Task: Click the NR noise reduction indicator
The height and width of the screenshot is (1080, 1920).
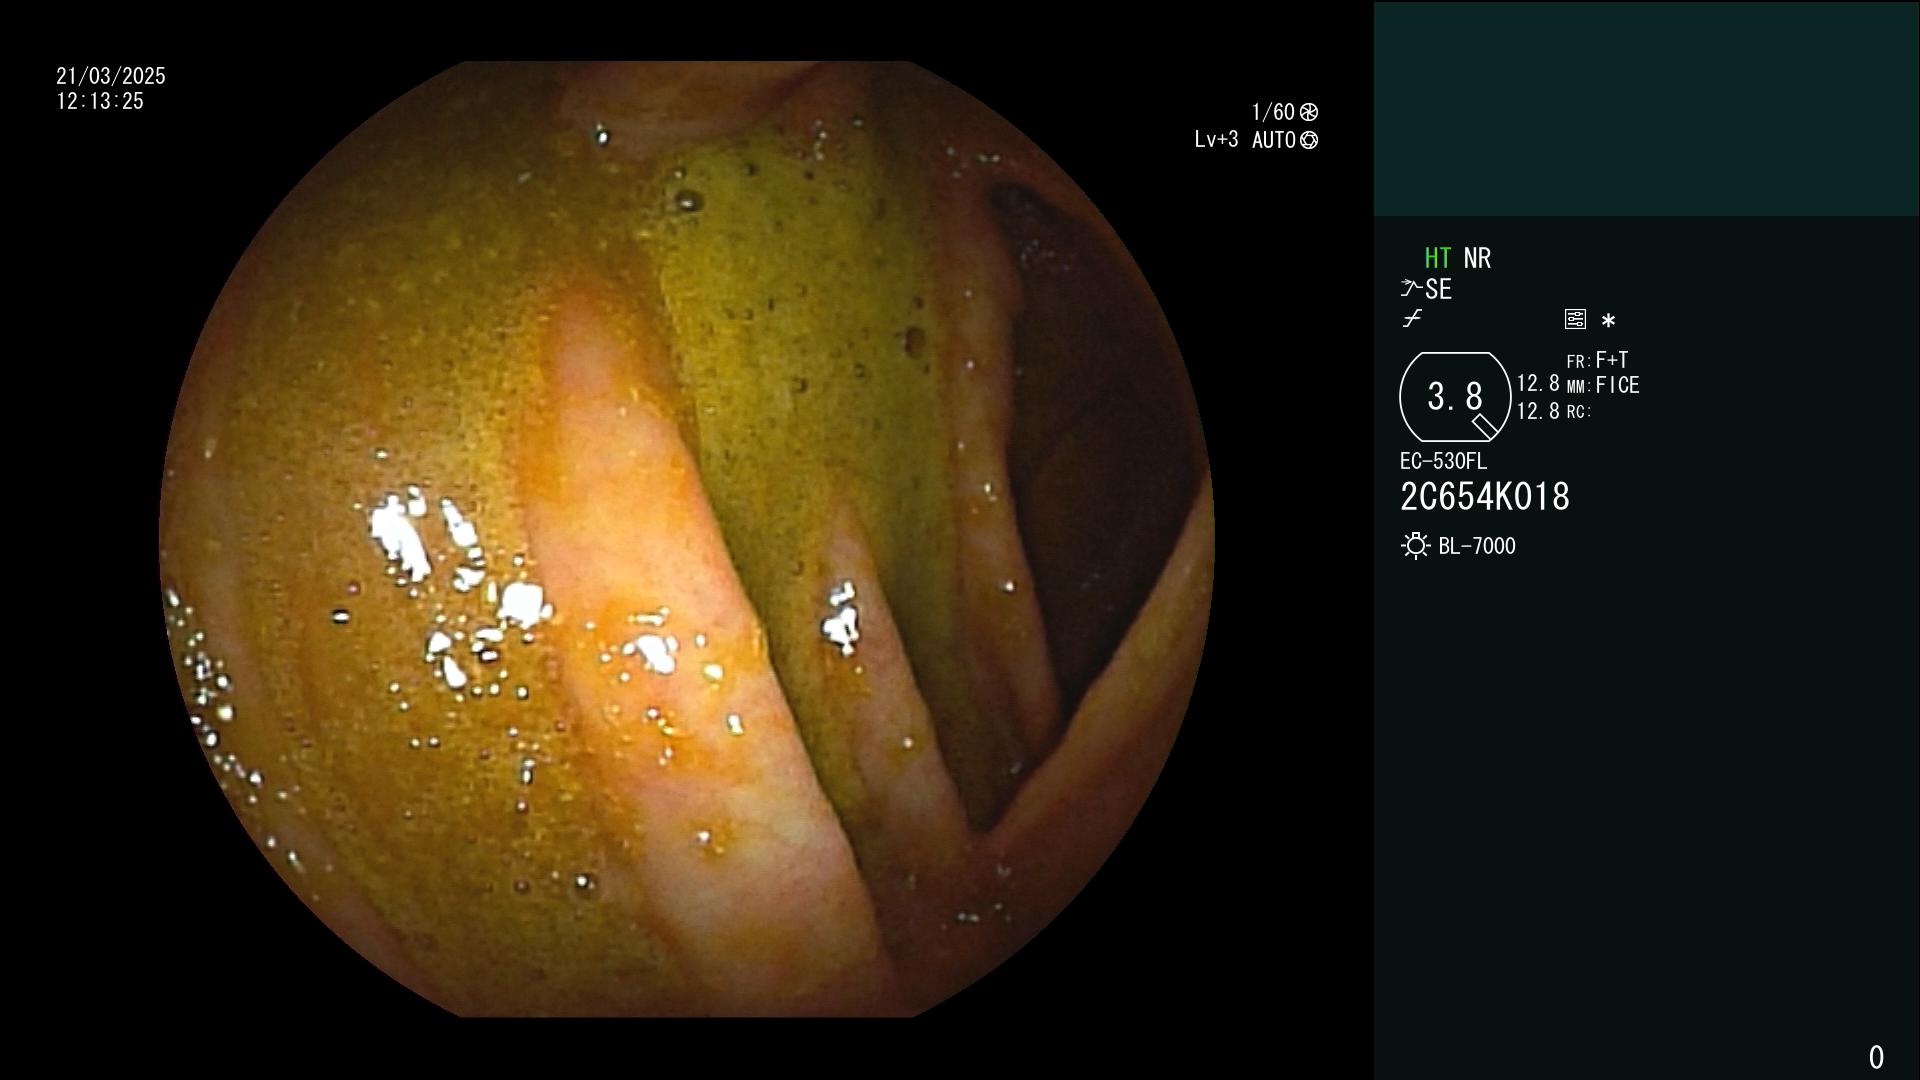Action: [1477, 258]
